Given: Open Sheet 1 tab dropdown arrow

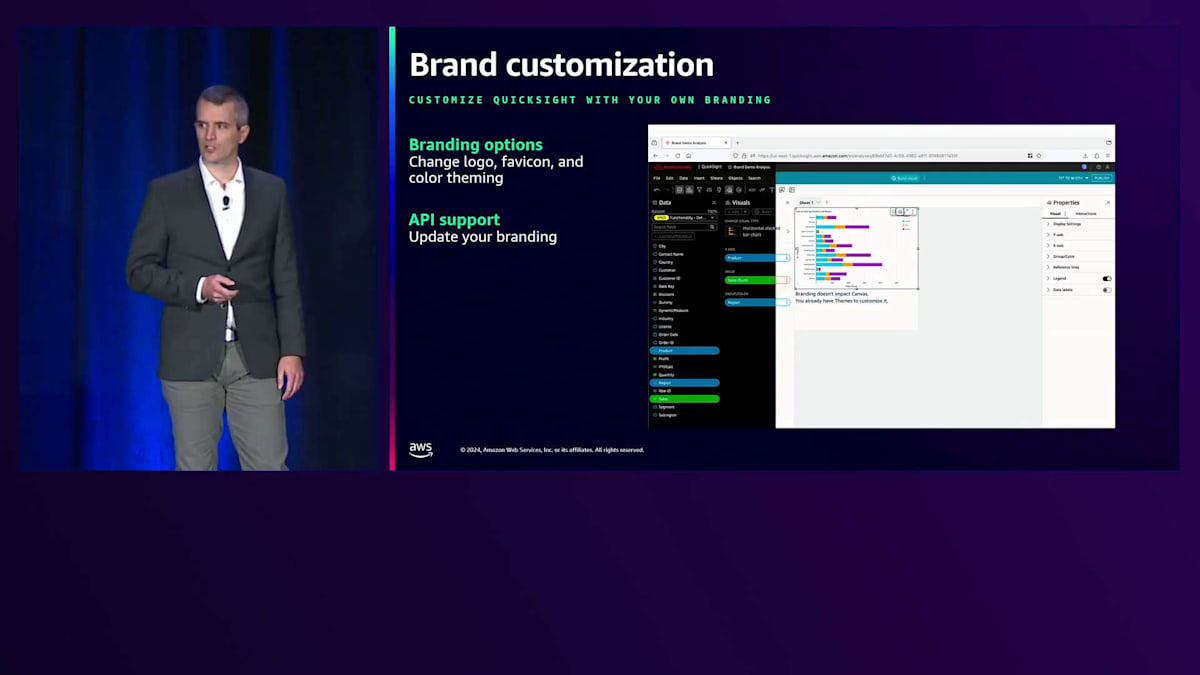Looking at the screenshot, I should (x=818, y=202).
